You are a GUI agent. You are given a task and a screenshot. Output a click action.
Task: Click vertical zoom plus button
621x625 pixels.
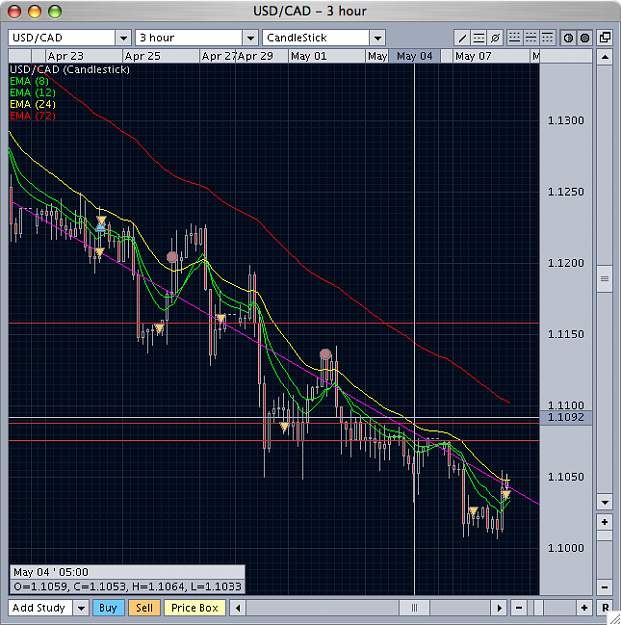605,522
